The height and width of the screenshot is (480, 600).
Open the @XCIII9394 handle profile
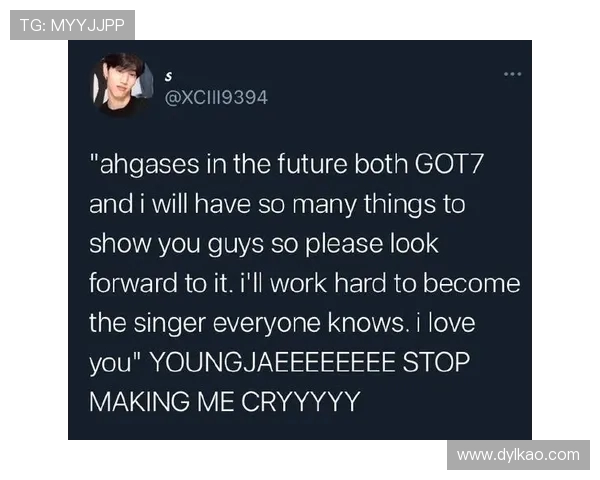click(216, 98)
